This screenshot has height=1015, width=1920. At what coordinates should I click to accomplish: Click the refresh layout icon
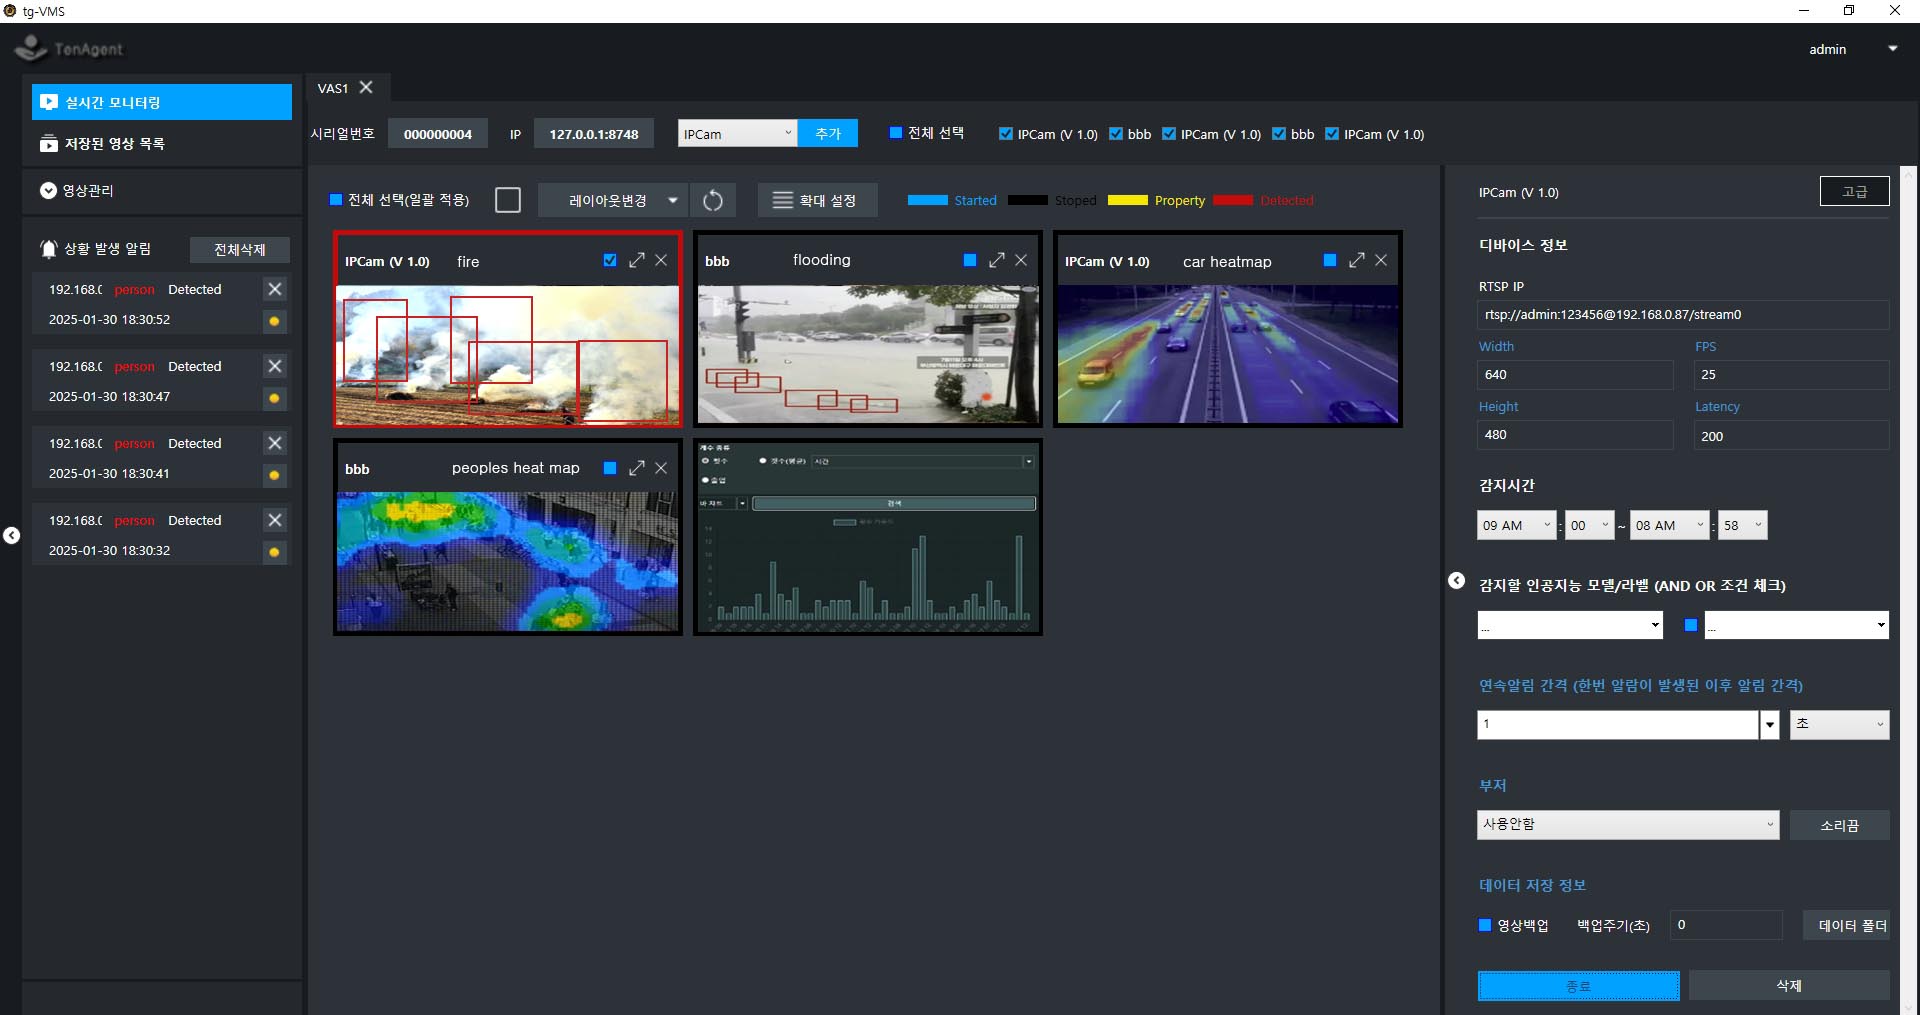713,201
